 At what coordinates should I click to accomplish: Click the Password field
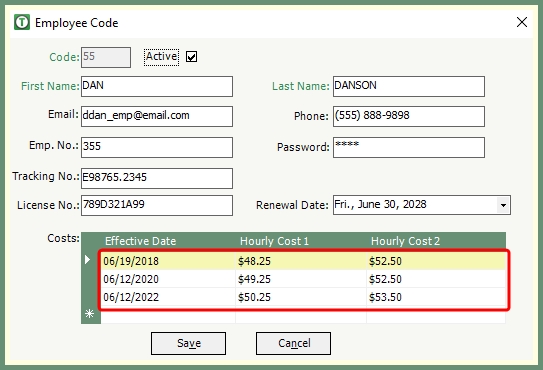409,148
